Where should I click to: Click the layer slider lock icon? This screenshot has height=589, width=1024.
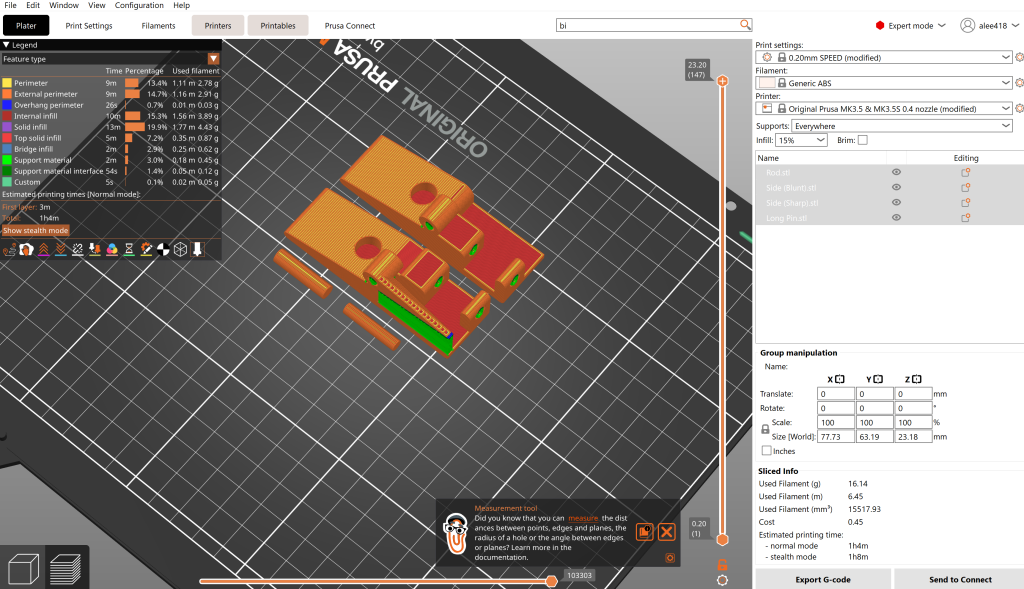tap(722, 565)
